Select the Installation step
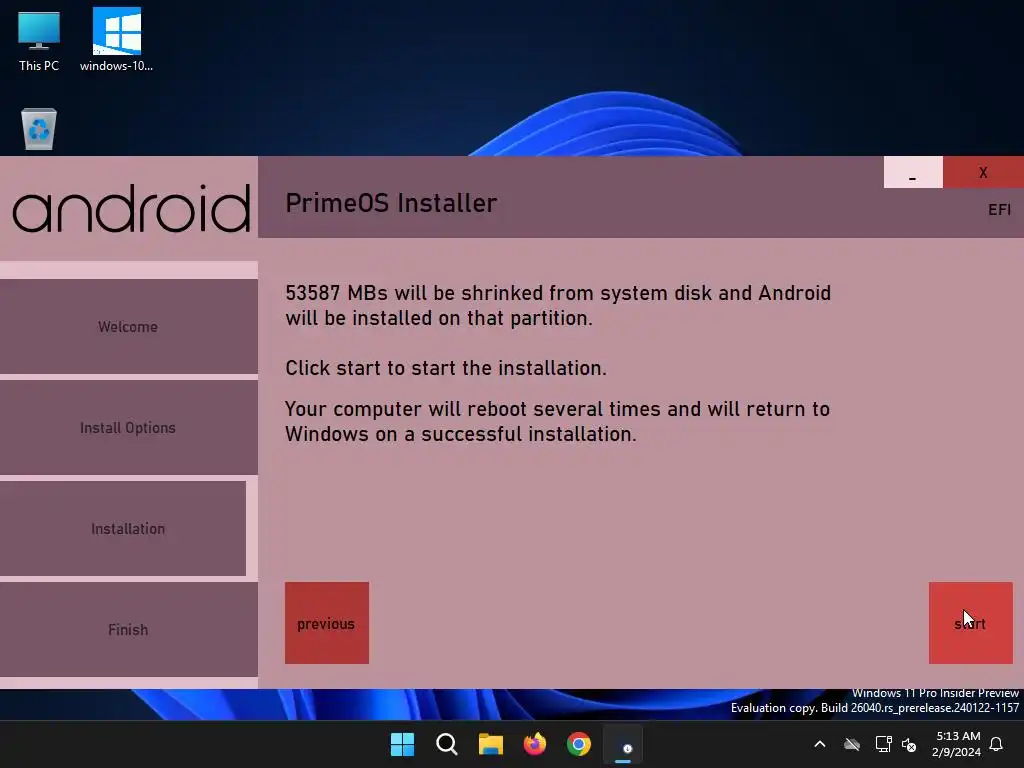 pos(123,528)
